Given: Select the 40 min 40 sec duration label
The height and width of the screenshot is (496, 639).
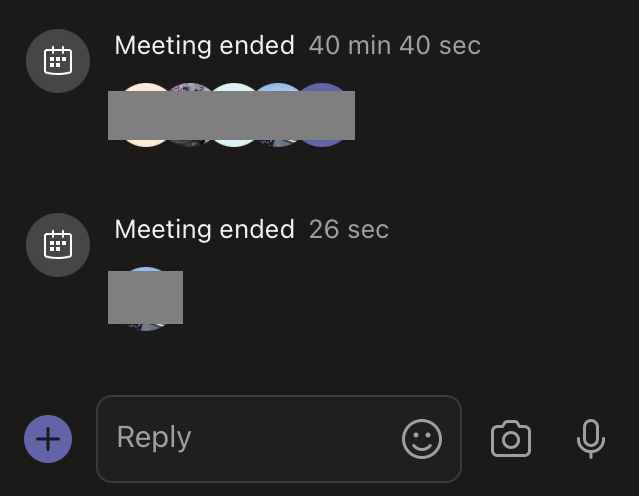Looking at the screenshot, I should coord(395,45).
